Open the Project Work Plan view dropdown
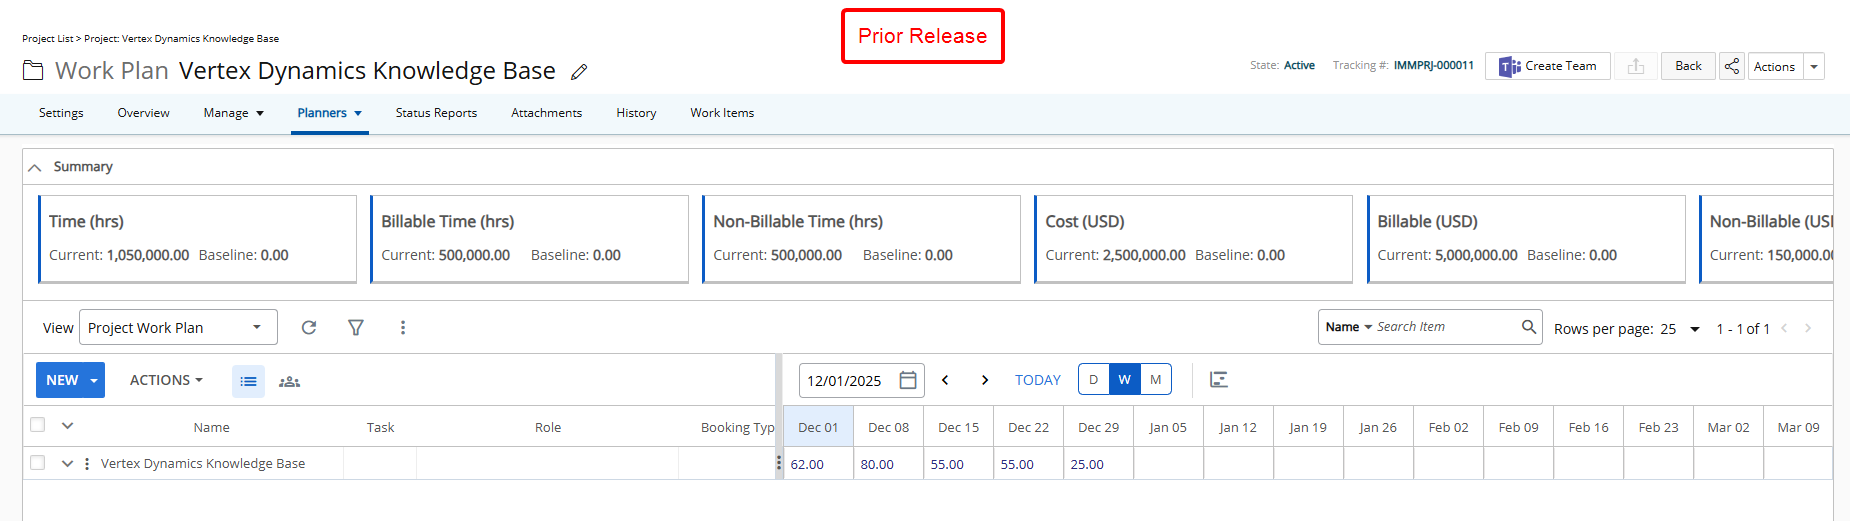 point(177,328)
